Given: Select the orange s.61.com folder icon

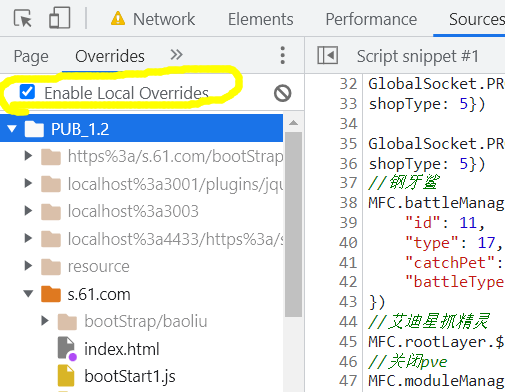Looking at the screenshot, I should [51, 294].
